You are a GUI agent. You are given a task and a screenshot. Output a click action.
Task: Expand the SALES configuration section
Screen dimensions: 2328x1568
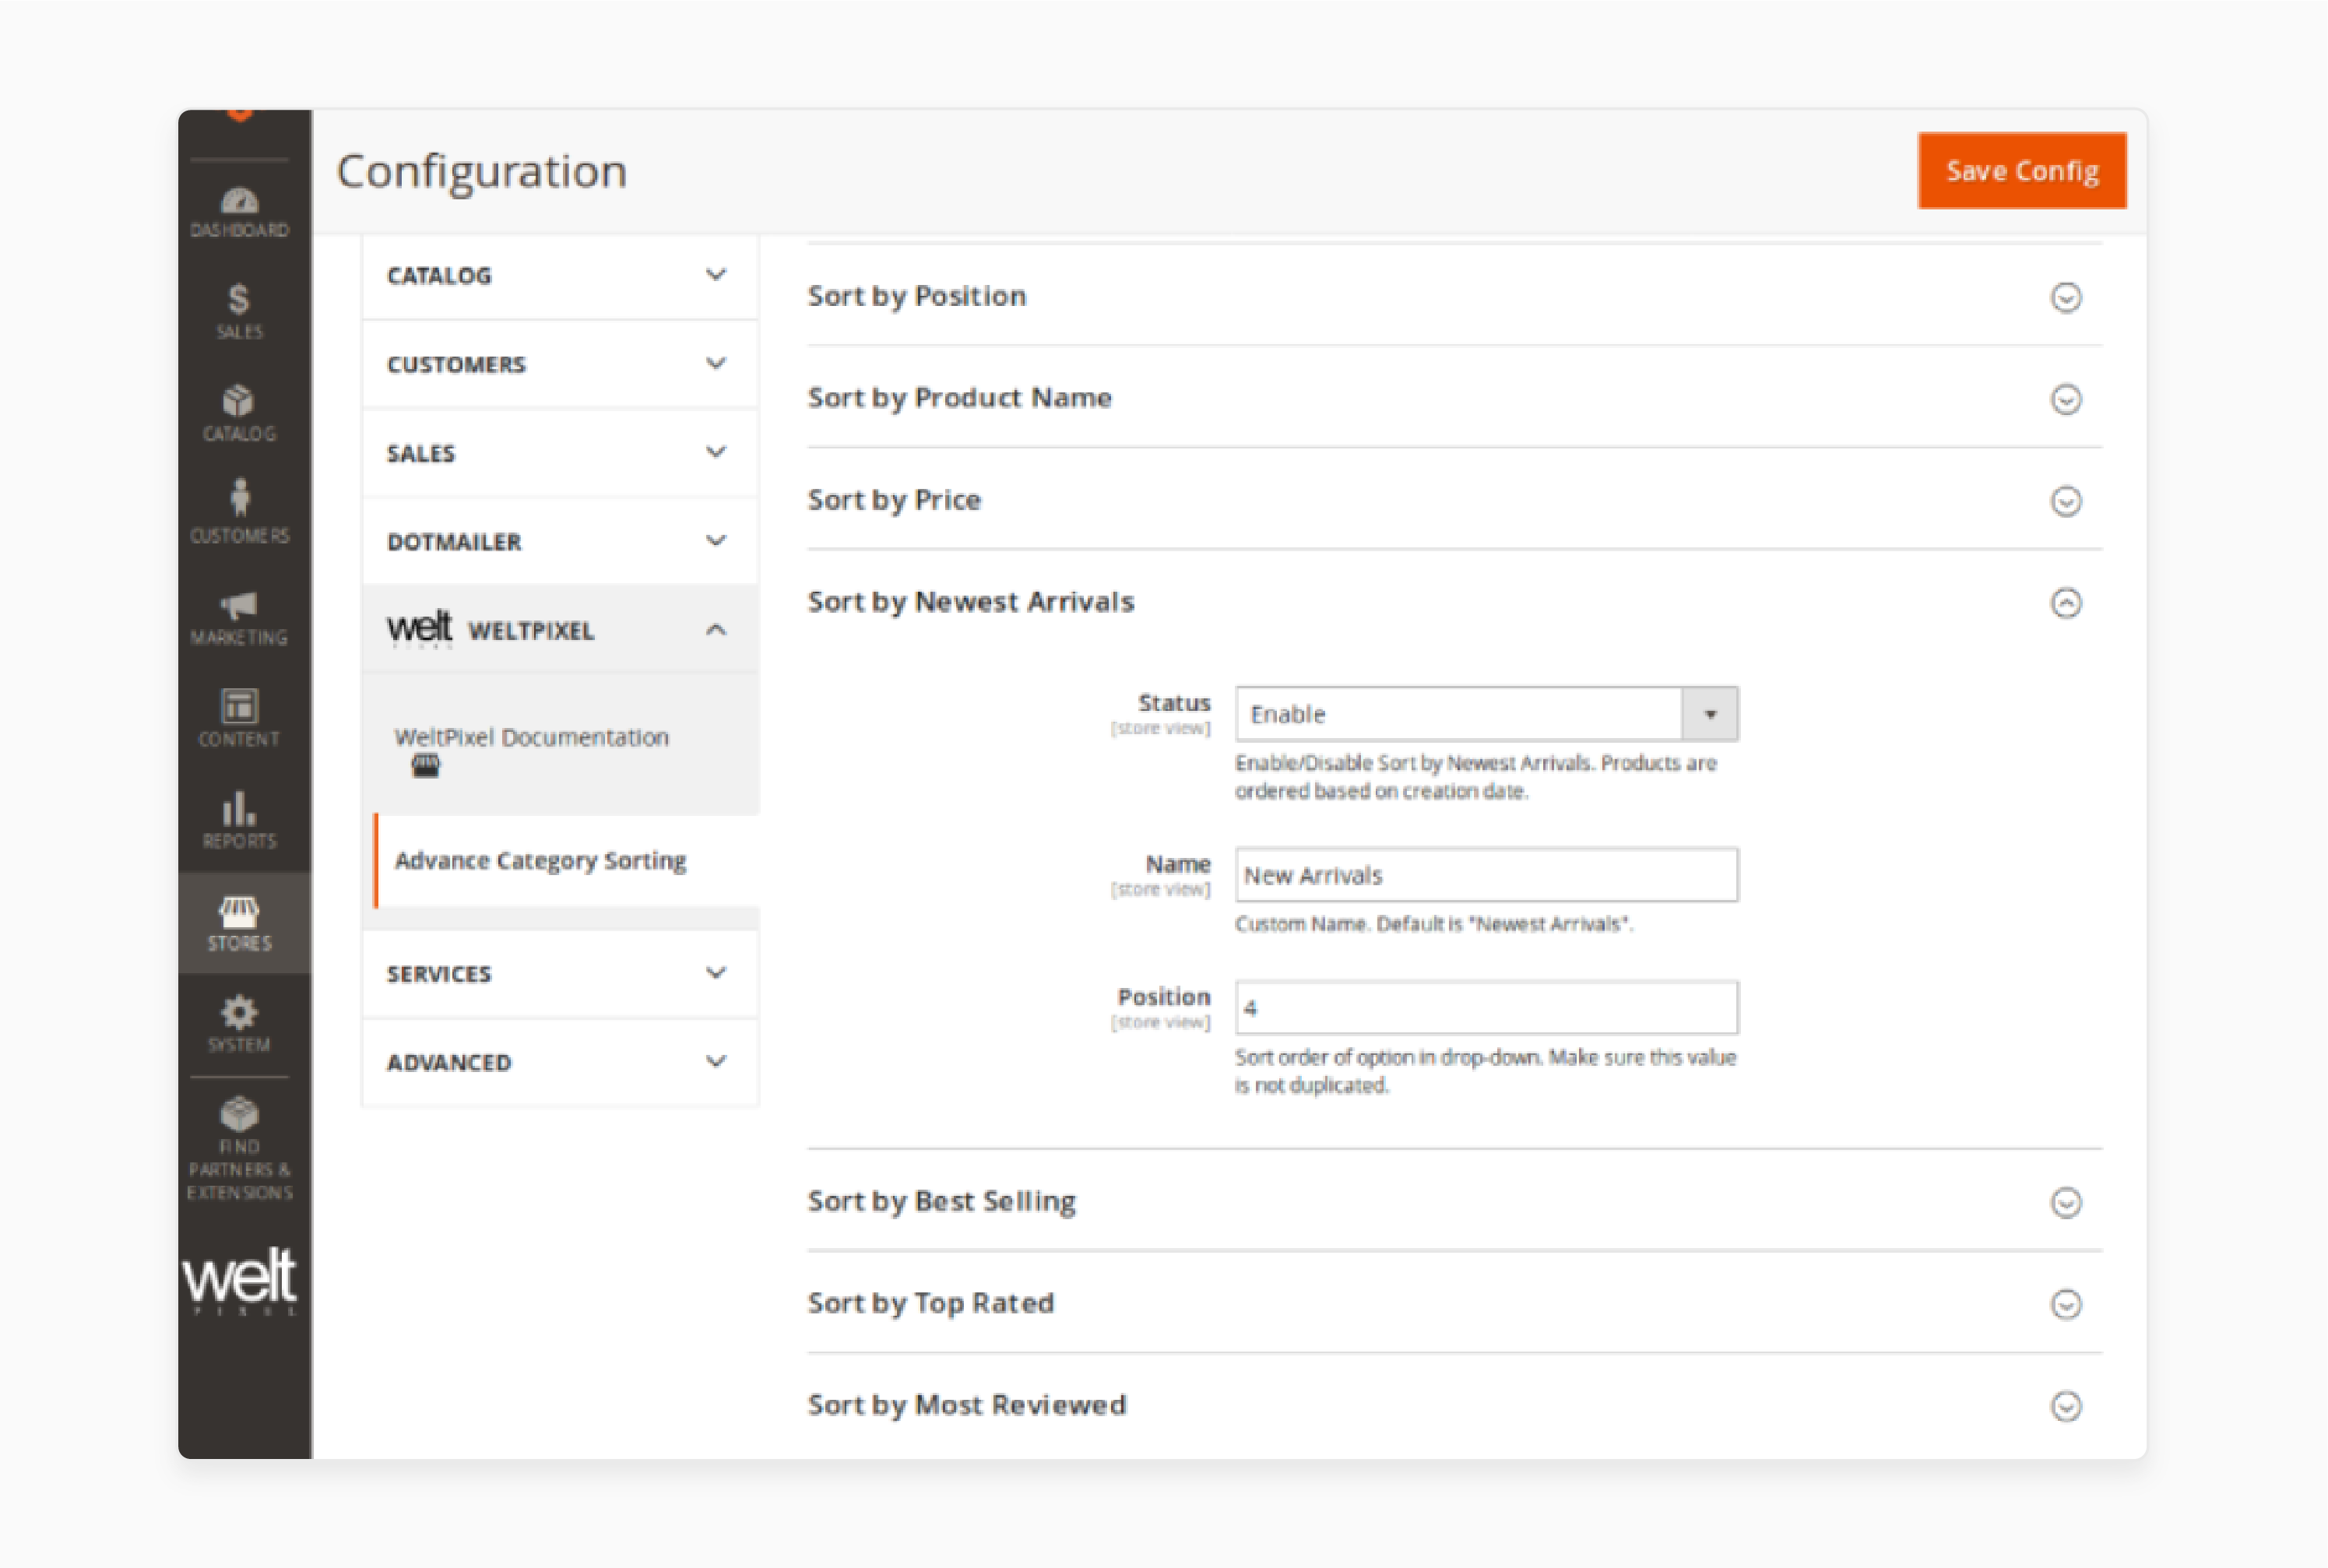560,453
